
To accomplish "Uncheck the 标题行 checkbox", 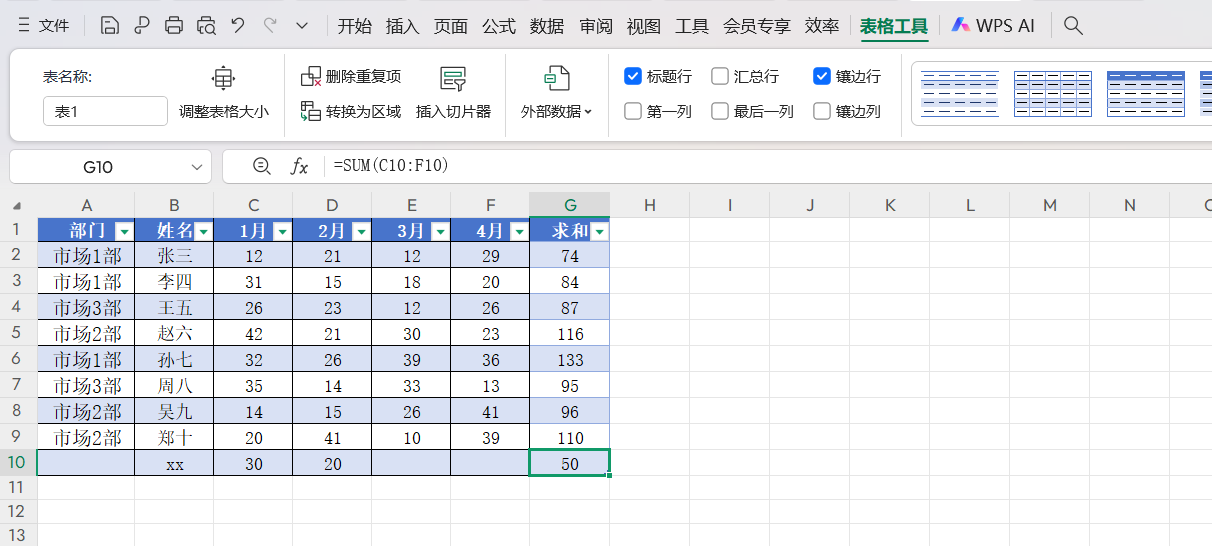I will click(x=633, y=76).
